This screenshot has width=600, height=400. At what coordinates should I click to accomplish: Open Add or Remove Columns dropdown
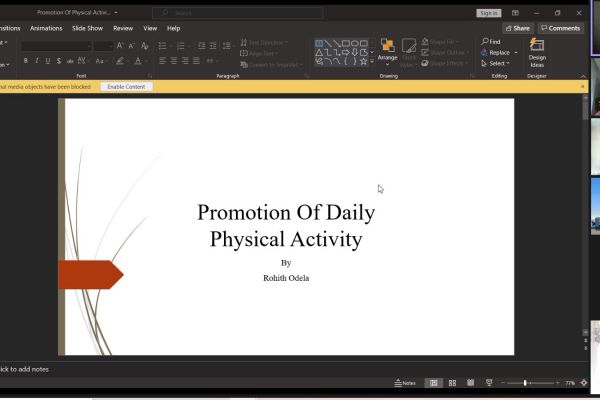pos(211,60)
